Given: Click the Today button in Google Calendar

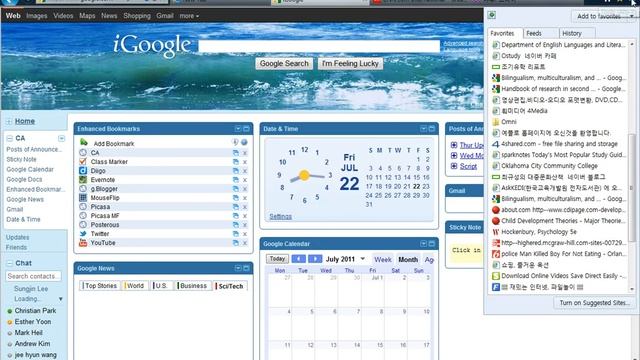Looking at the screenshot, I should pyautogui.click(x=277, y=259).
